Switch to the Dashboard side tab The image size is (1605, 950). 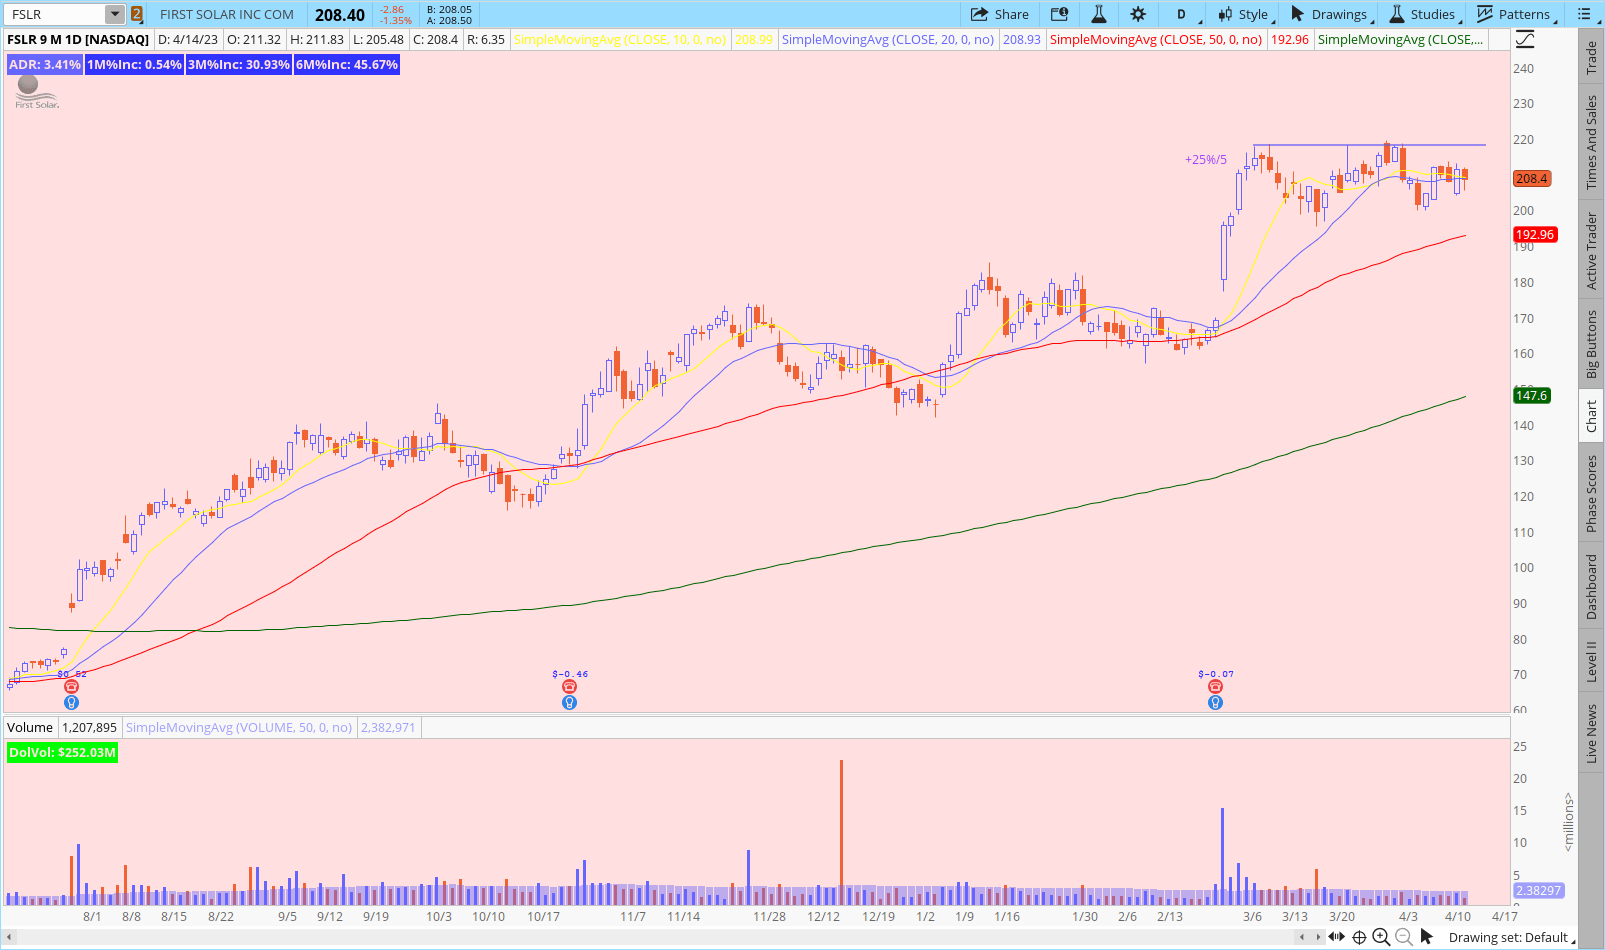pos(1591,587)
